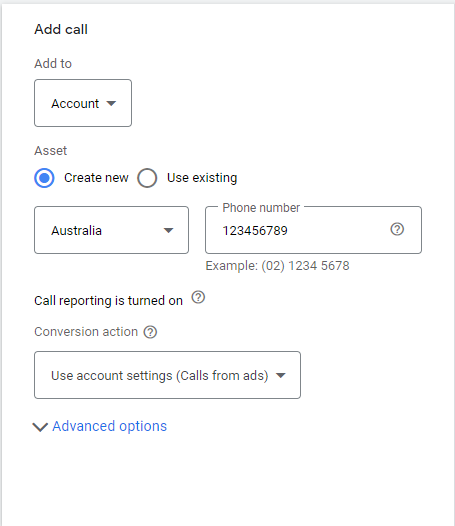Open Use account settings conversion dropdown
Screen dimensions: 455x526
click(x=167, y=375)
